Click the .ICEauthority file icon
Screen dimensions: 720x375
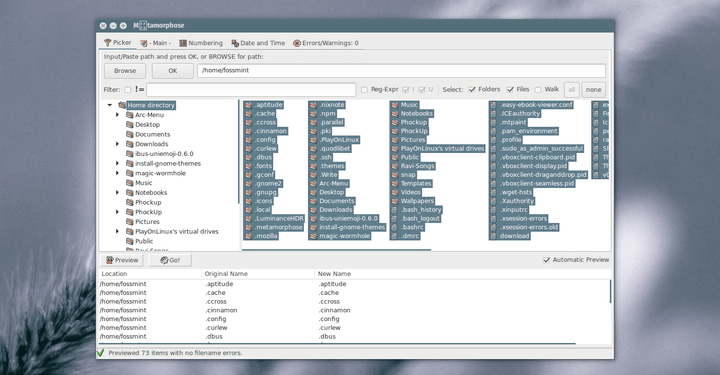pyautogui.click(x=494, y=114)
